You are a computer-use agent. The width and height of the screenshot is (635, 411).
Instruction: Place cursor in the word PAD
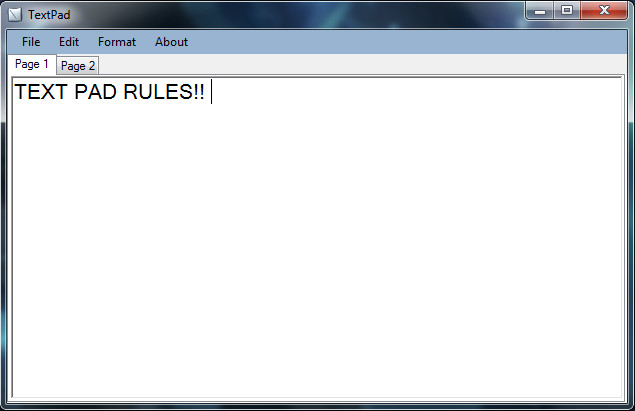click(x=96, y=92)
